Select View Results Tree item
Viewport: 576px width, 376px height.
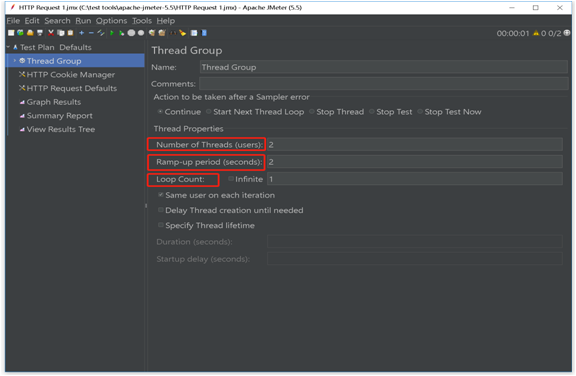[x=61, y=129]
